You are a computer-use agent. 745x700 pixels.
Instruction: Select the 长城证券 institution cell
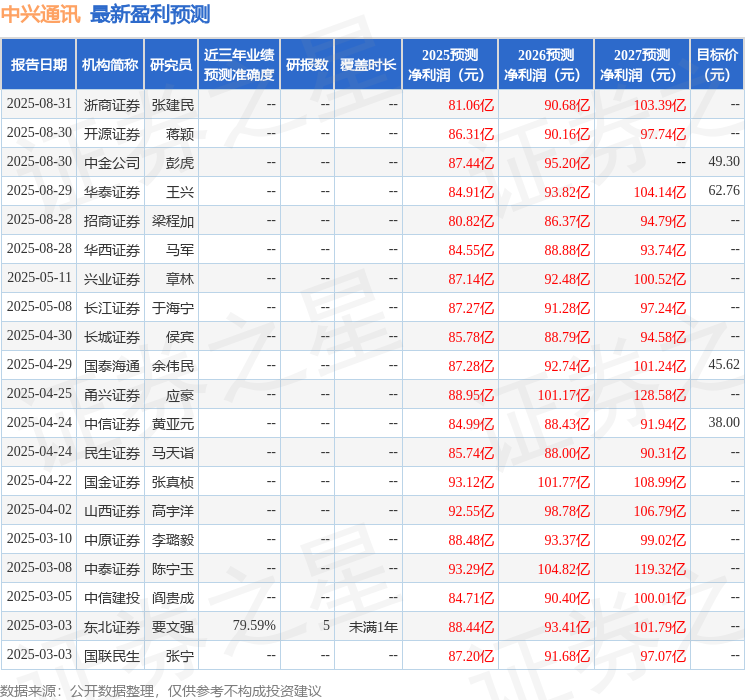coord(112,337)
